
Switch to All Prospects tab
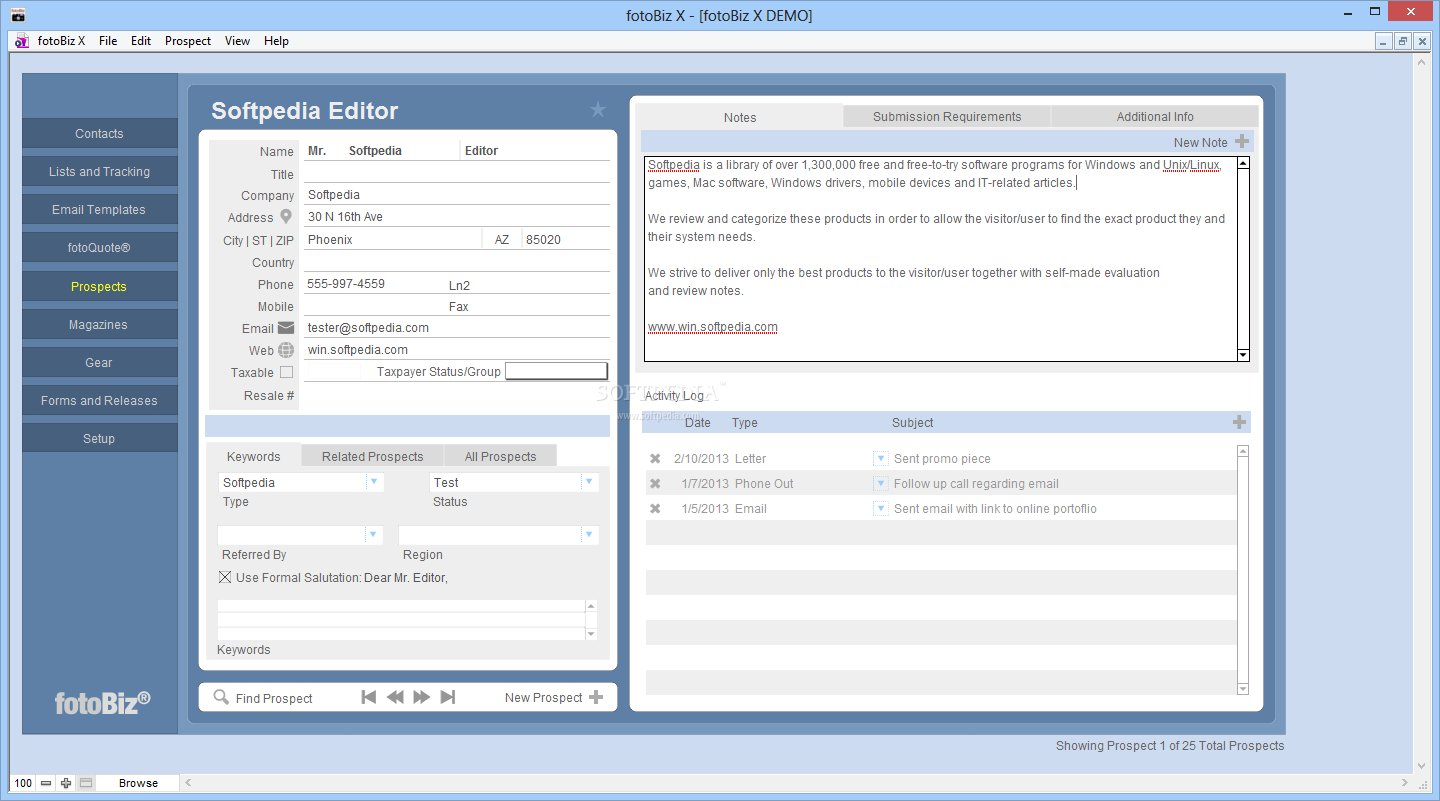[500, 457]
